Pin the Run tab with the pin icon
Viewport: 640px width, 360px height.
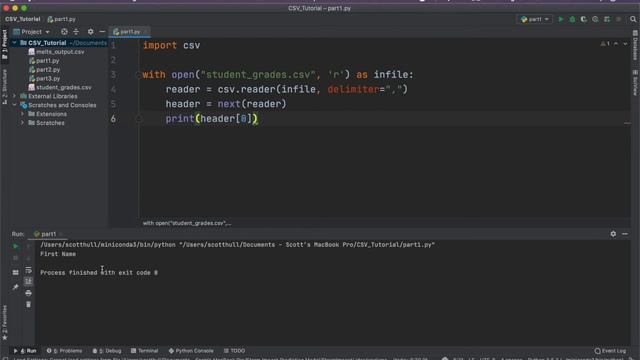(x=15, y=287)
